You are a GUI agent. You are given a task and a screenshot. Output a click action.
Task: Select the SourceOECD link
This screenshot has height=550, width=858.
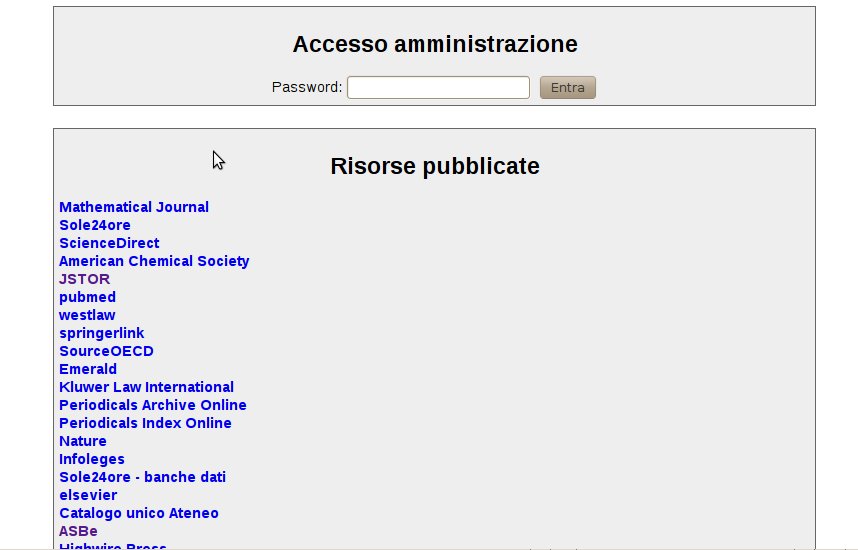(106, 351)
